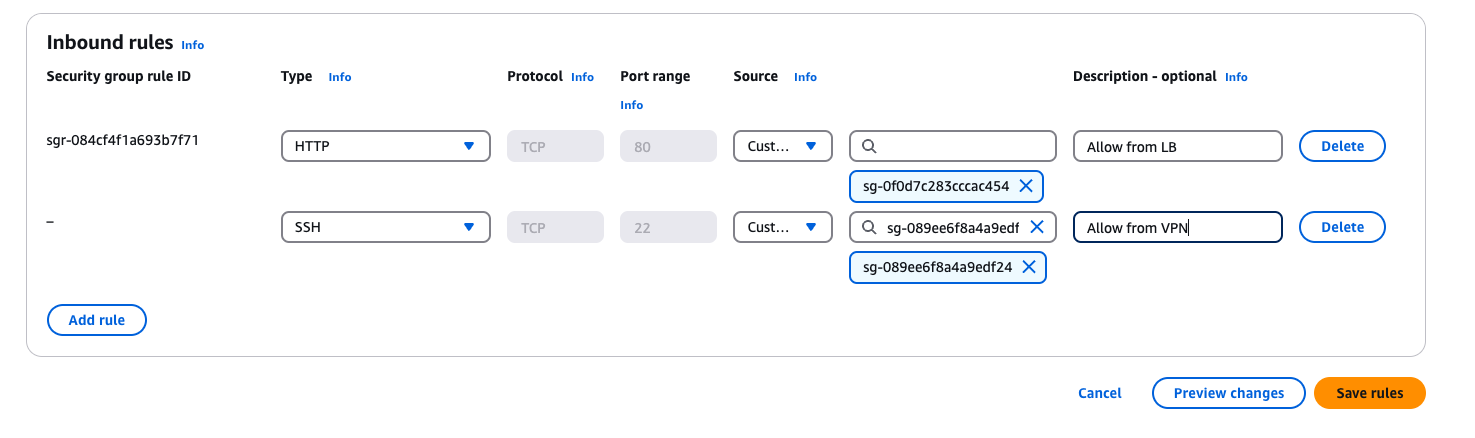The width and height of the screenshot is (1475, 438).
Task: Open the Info link next to Source
Action: (805, 77)
